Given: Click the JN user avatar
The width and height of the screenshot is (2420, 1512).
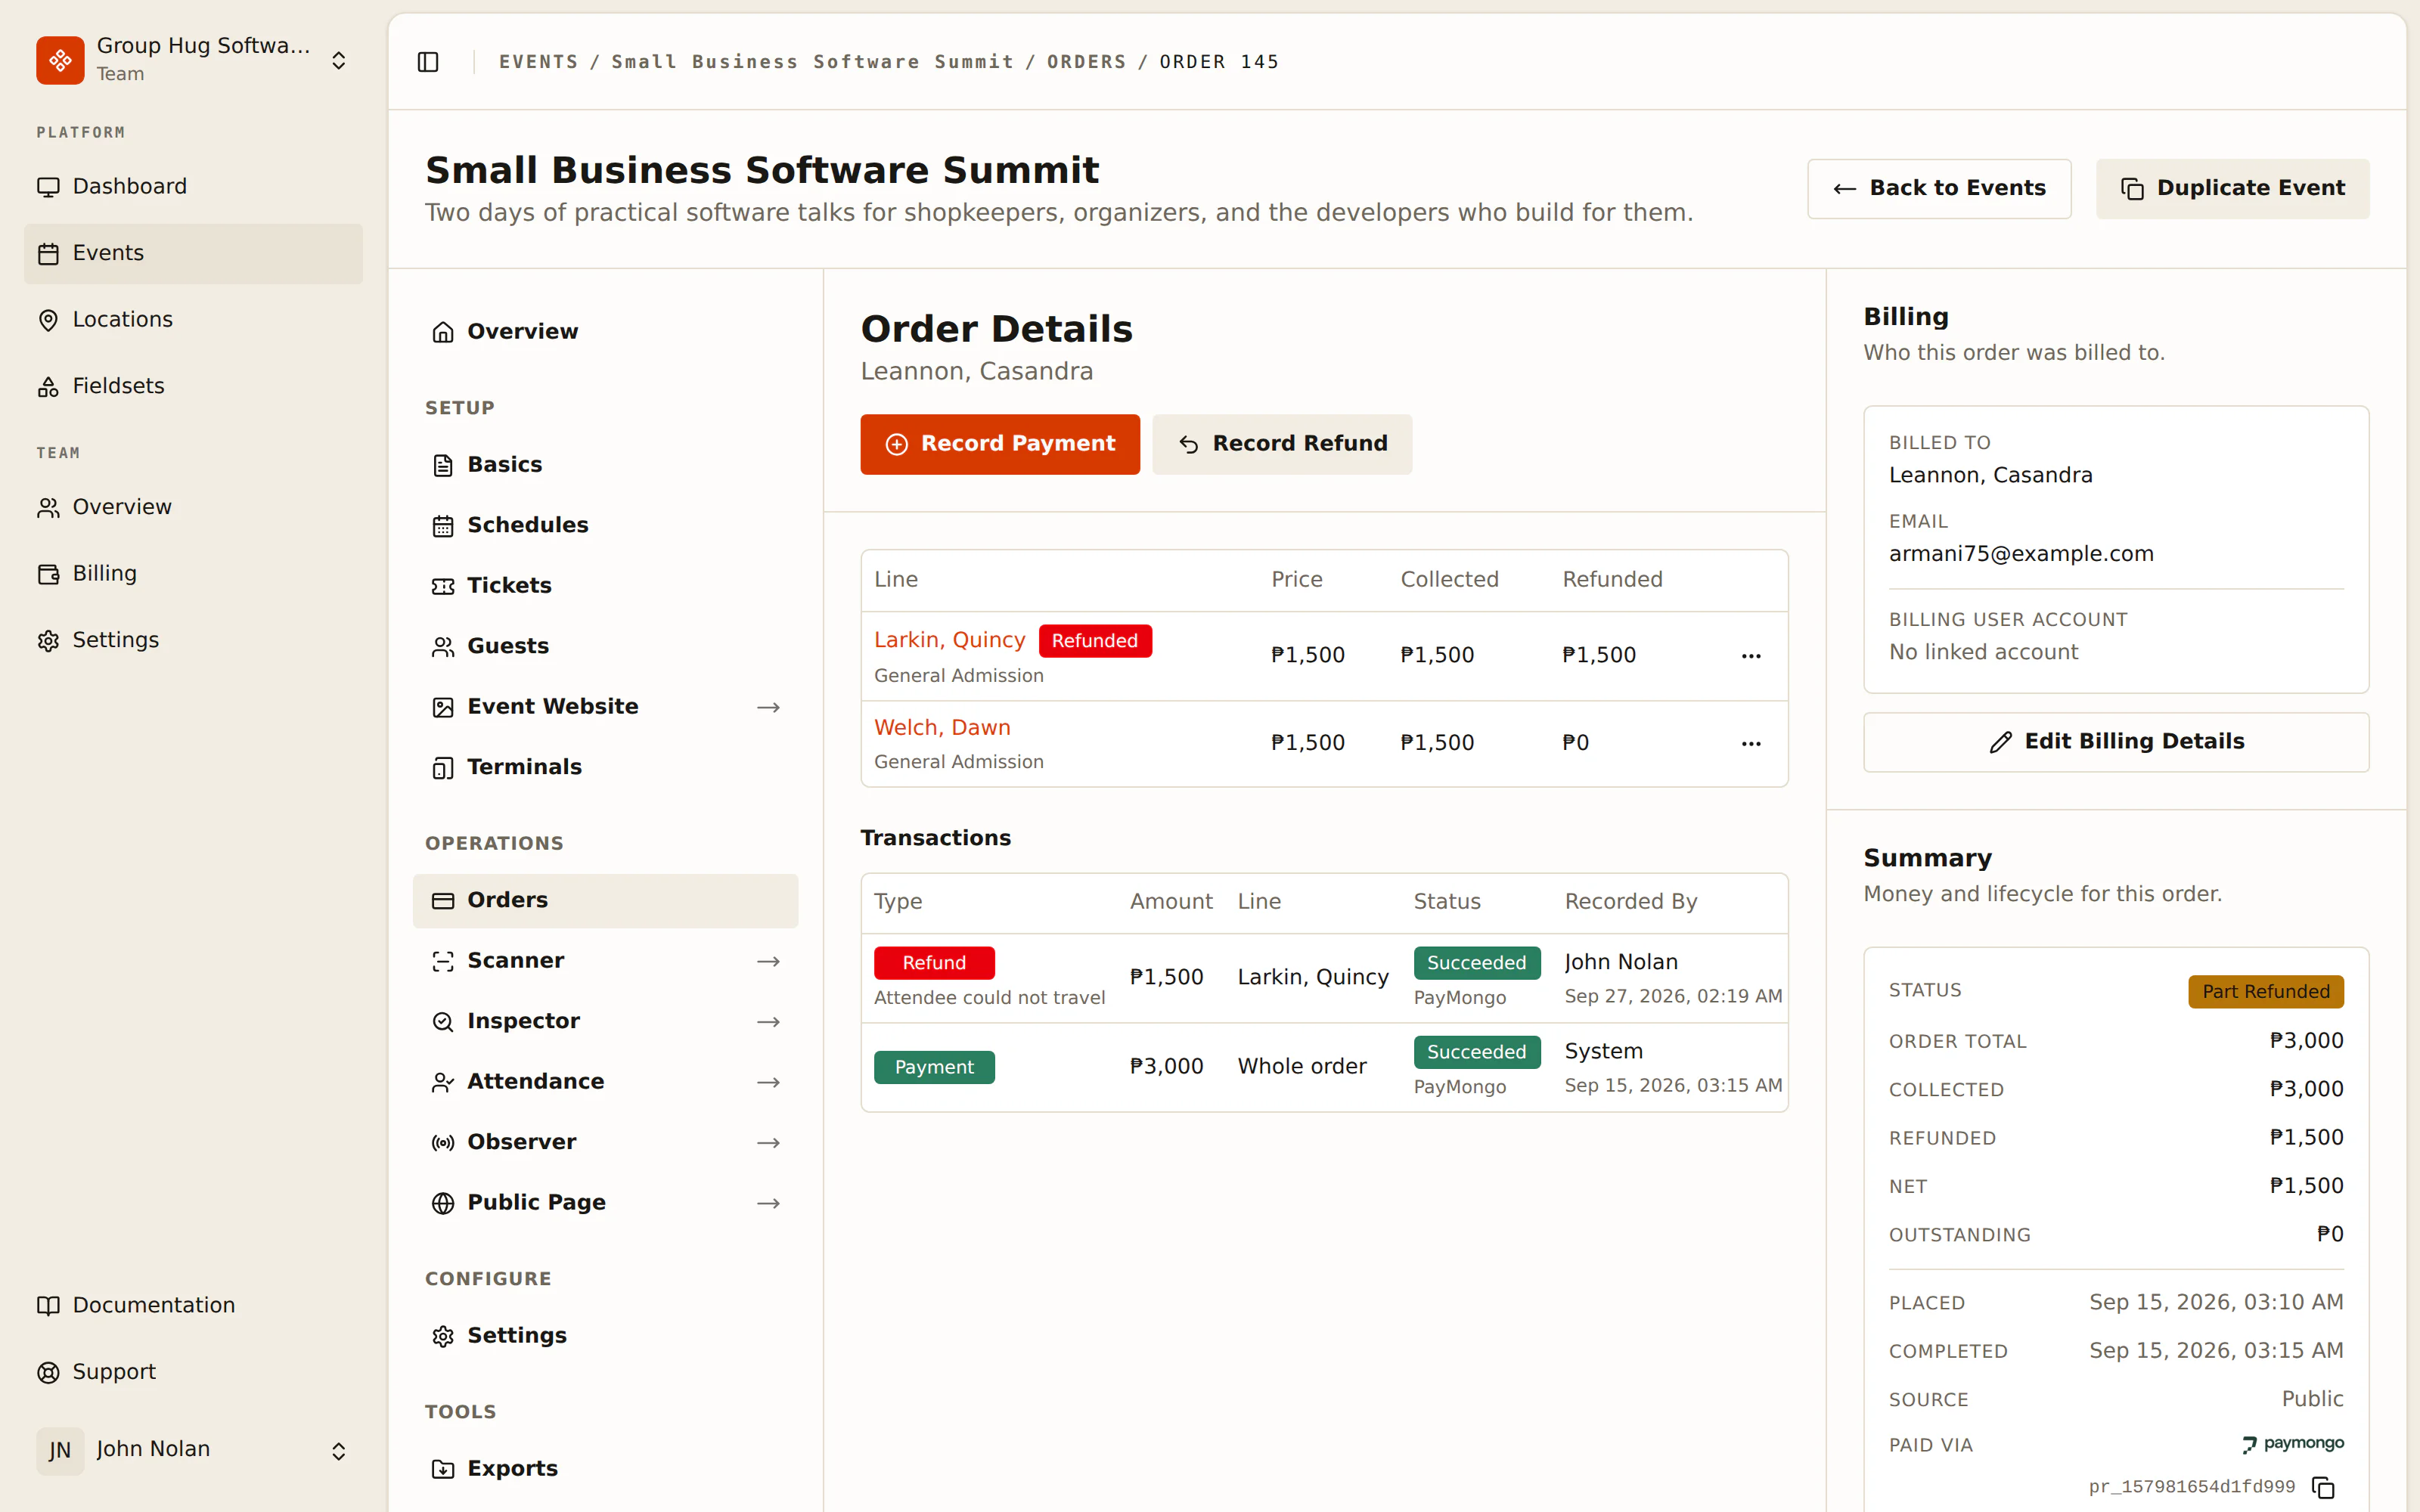Looking at the screenshot, I should (60, 1450).
